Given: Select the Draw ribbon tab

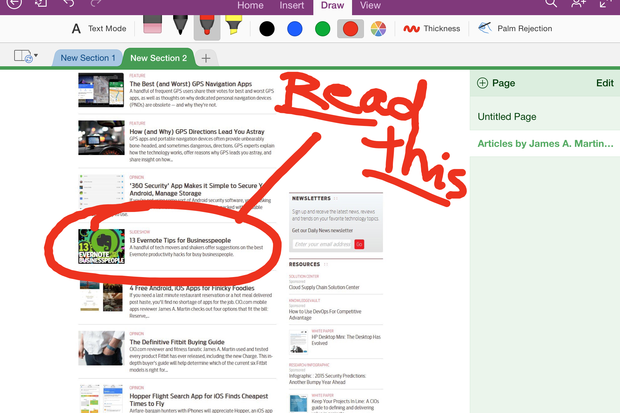Looking at the screenshot, I should (333, 6).
